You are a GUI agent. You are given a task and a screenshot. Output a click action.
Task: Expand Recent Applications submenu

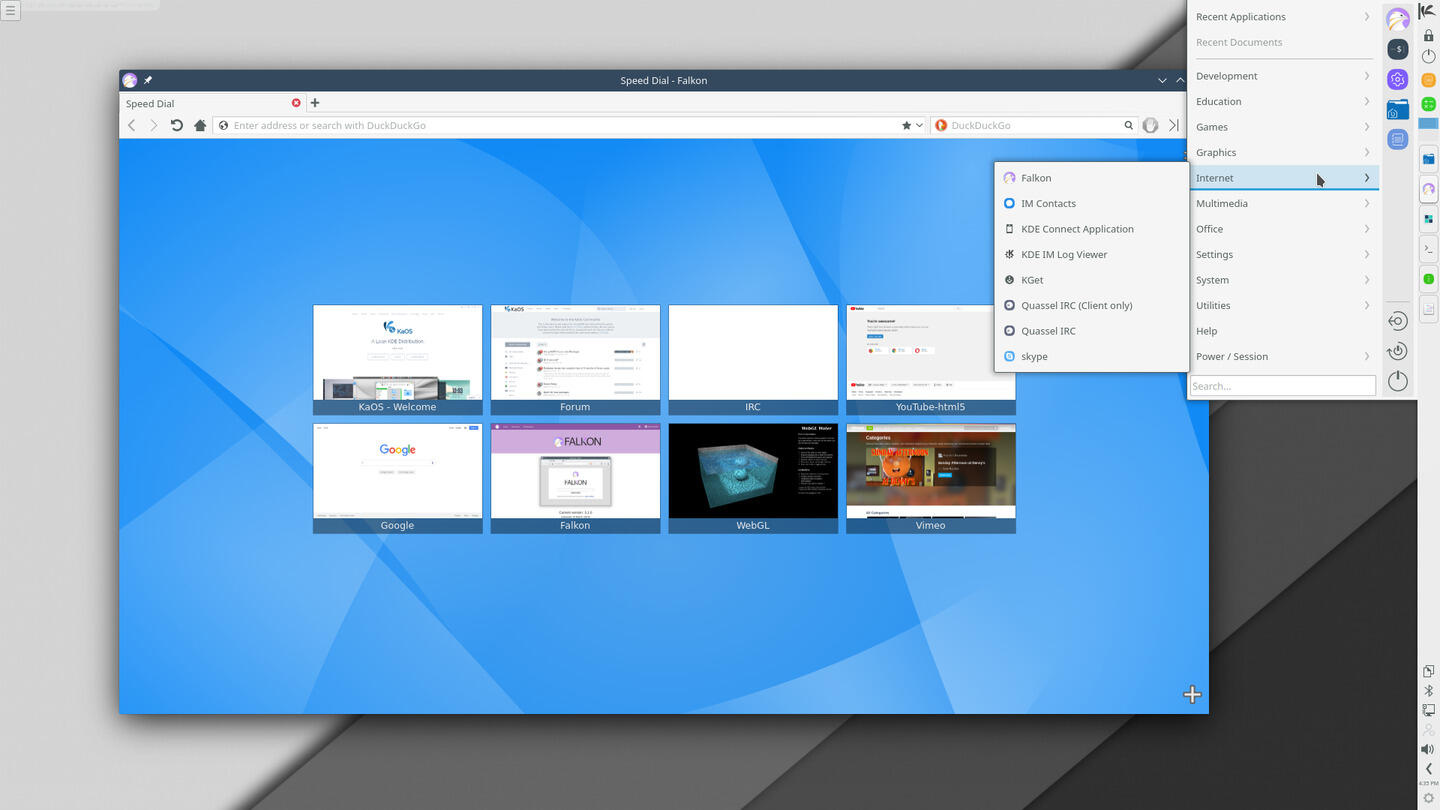click(x=1283, y=17)
